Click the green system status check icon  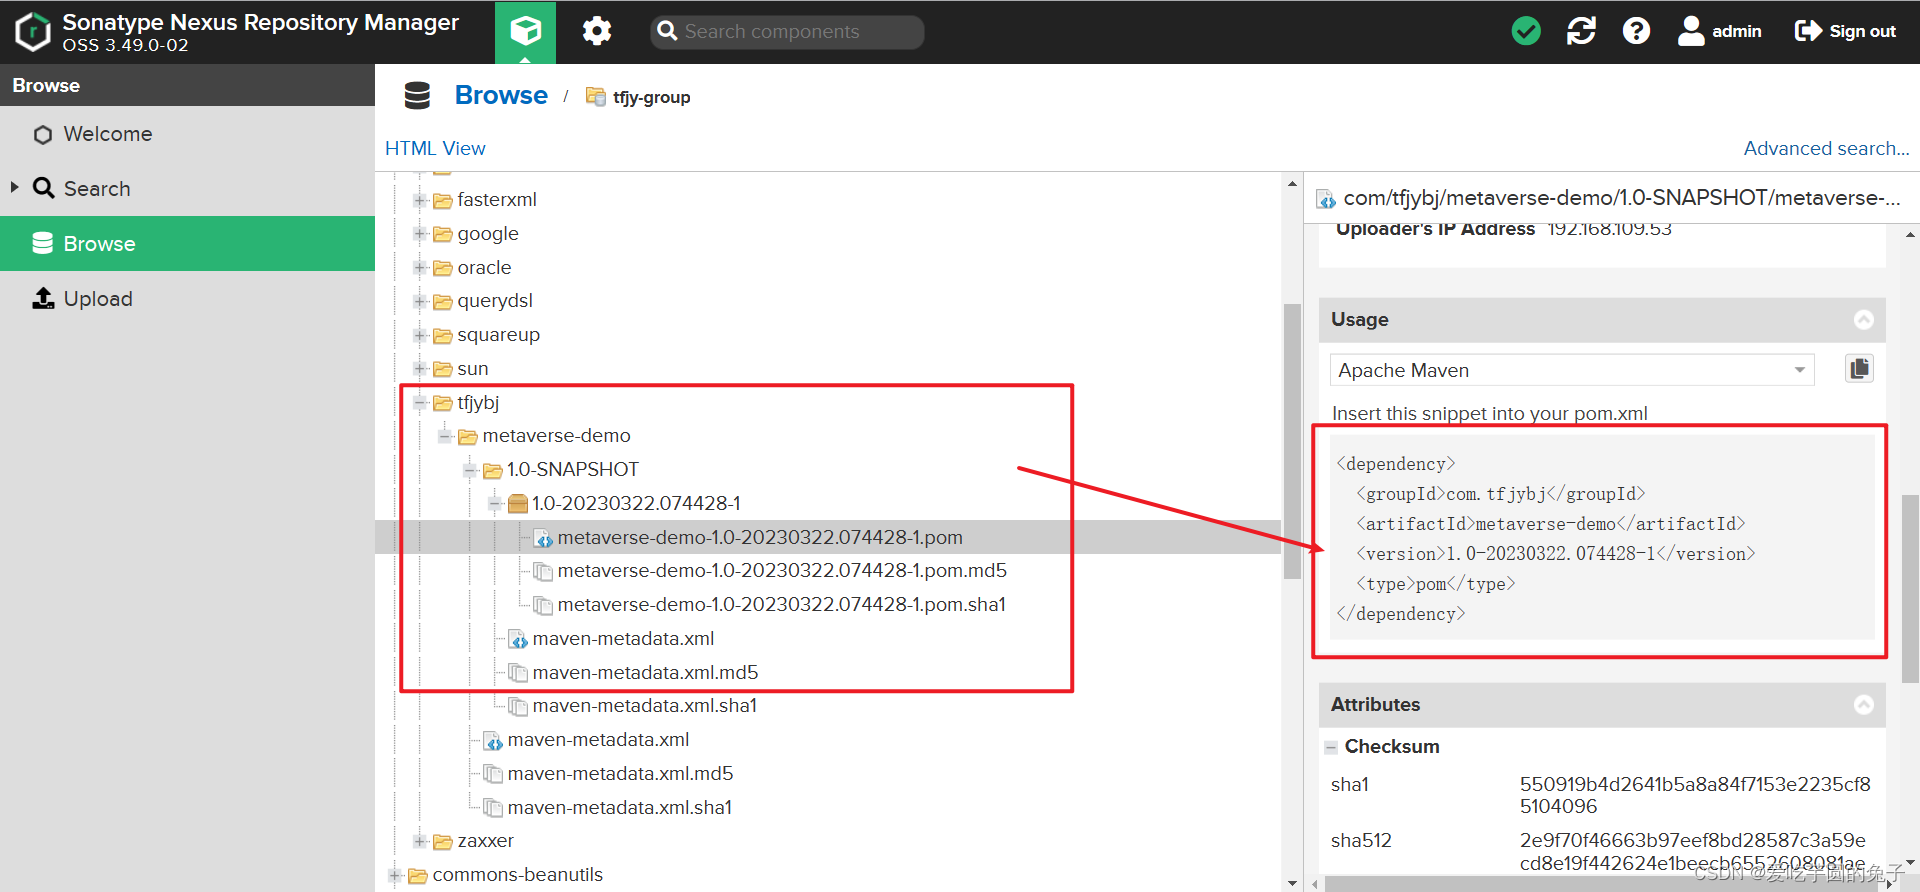1526,31
